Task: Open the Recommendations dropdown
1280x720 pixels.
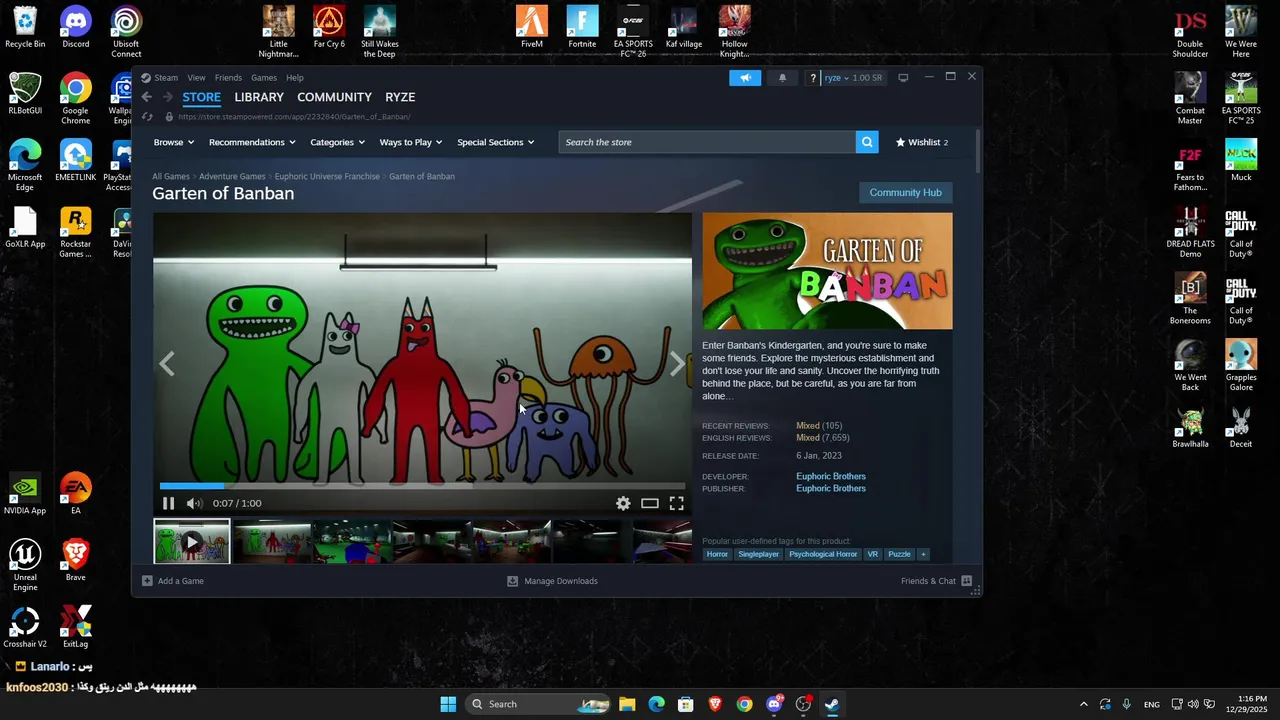Action: [x=252, y=142]
